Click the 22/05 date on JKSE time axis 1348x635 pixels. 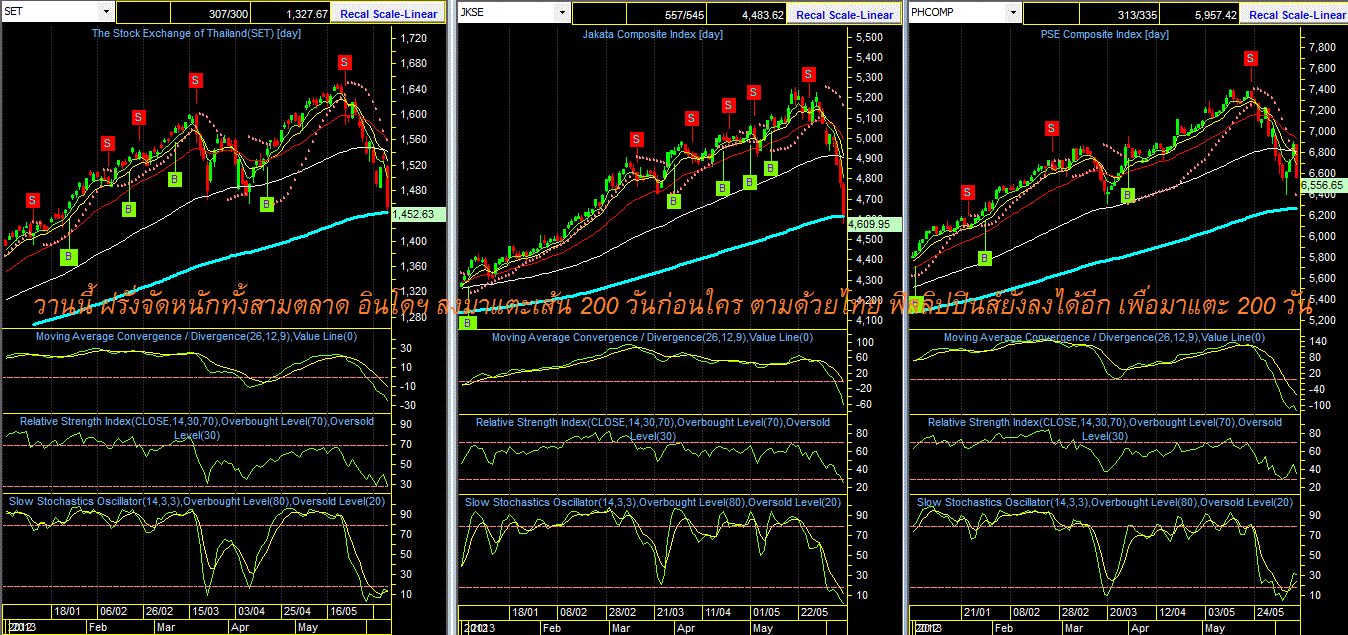[x=814, y=611]
